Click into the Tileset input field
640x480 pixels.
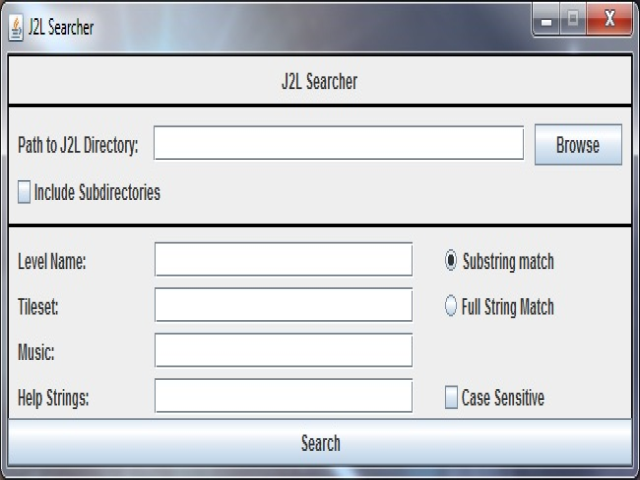tap(284, 305)
